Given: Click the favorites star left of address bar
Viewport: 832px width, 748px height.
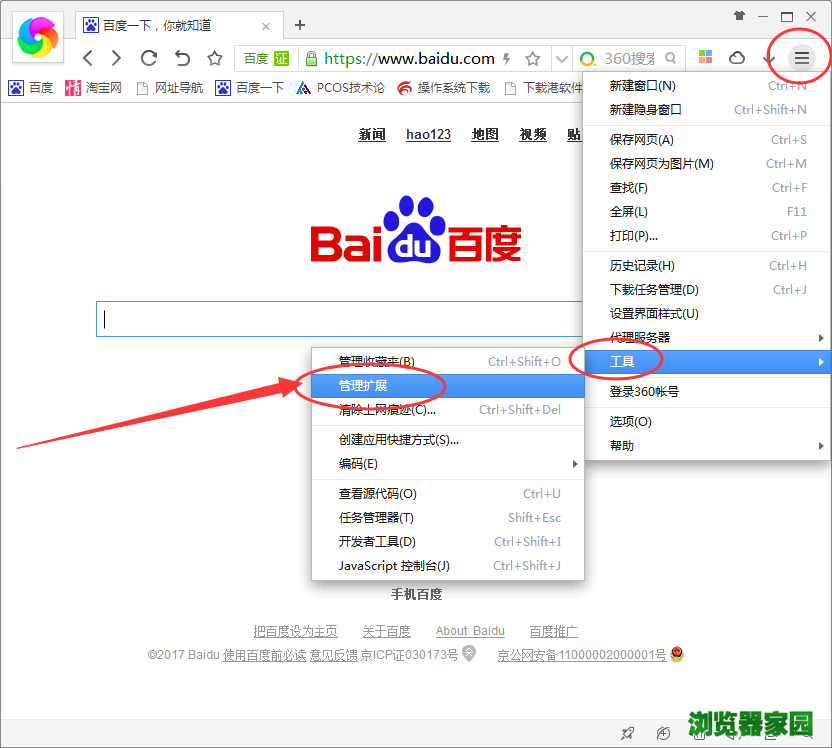Looking at the screenshot, I should pos(214,58).
